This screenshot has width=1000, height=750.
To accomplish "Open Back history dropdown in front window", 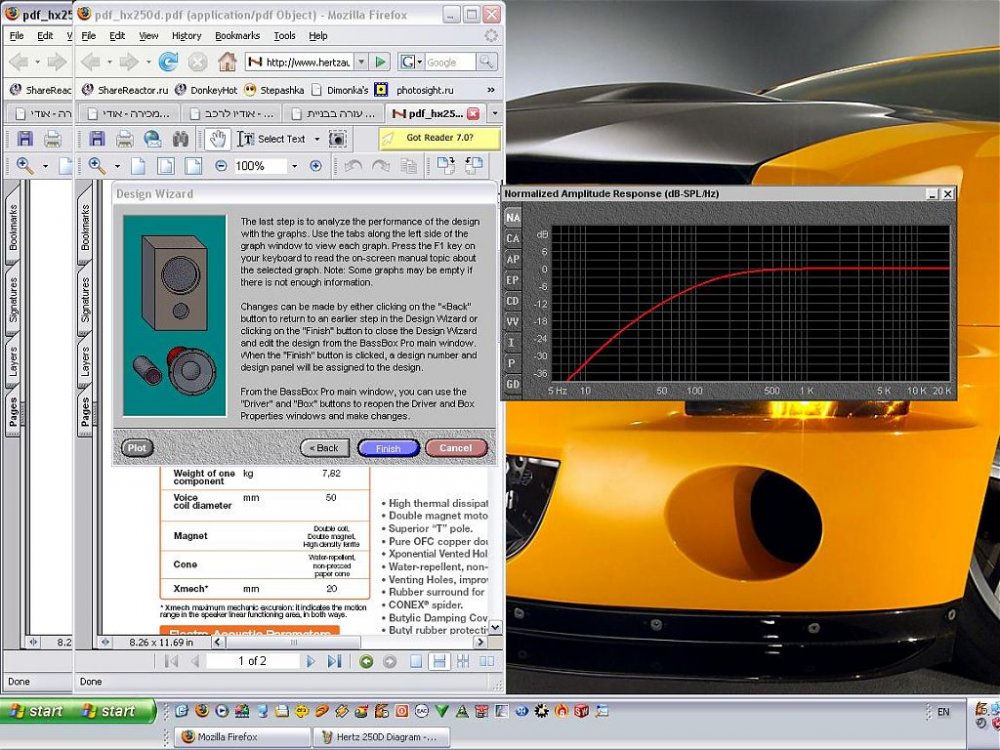I will coord(109,62).
